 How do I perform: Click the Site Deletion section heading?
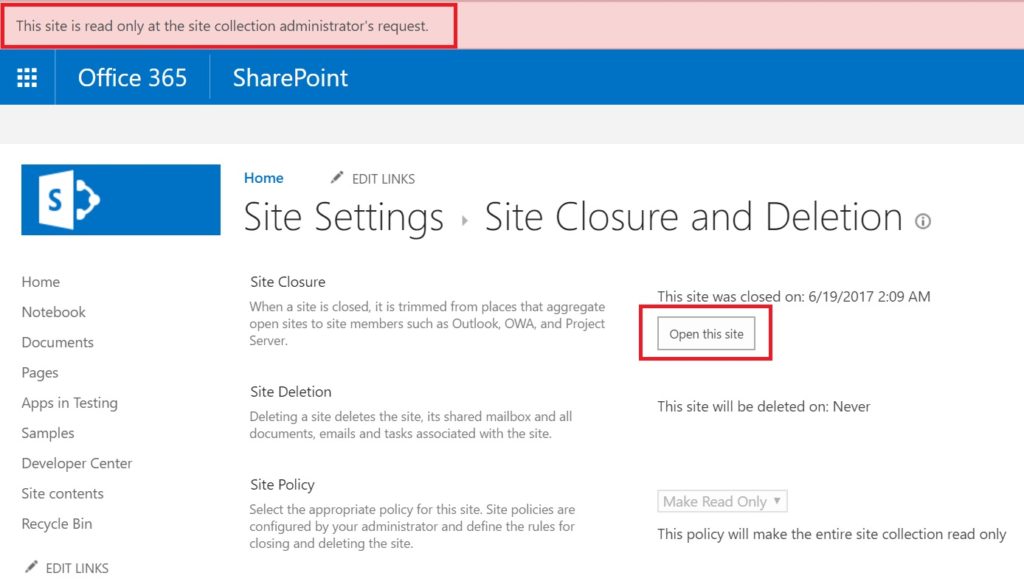coord(291,392)
